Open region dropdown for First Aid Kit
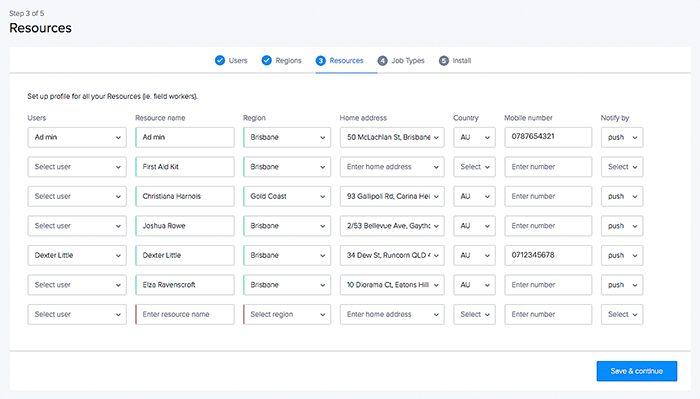 point(287,166)
